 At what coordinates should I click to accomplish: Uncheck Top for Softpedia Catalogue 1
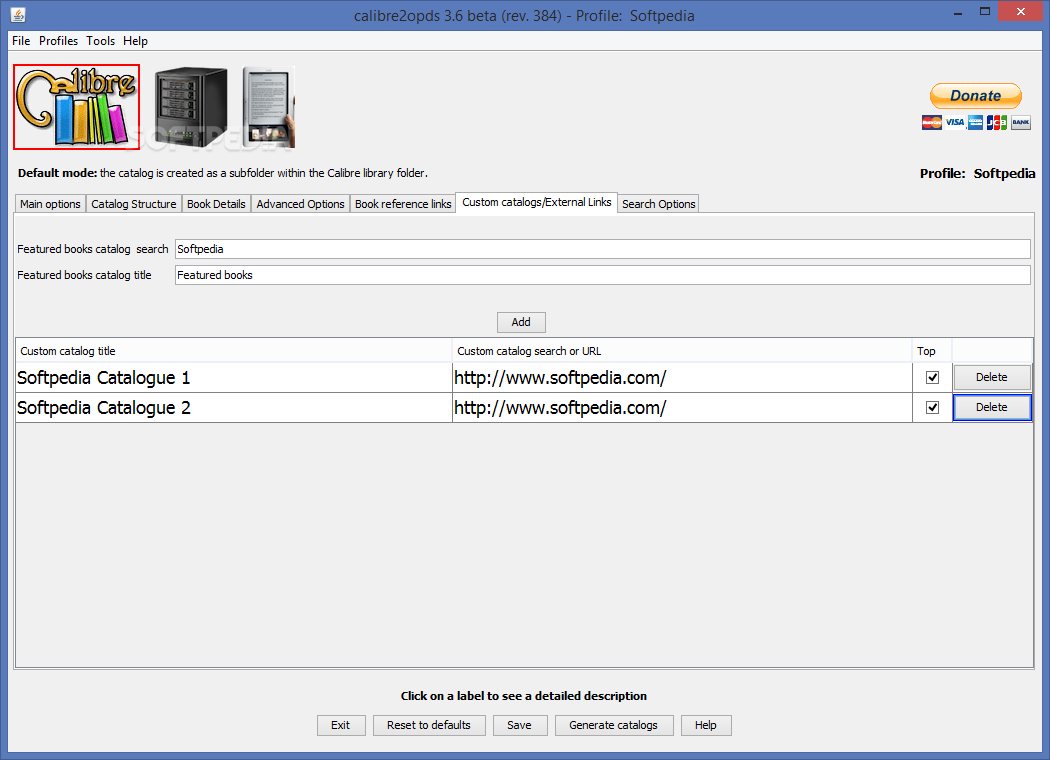(x=932, y=378)
